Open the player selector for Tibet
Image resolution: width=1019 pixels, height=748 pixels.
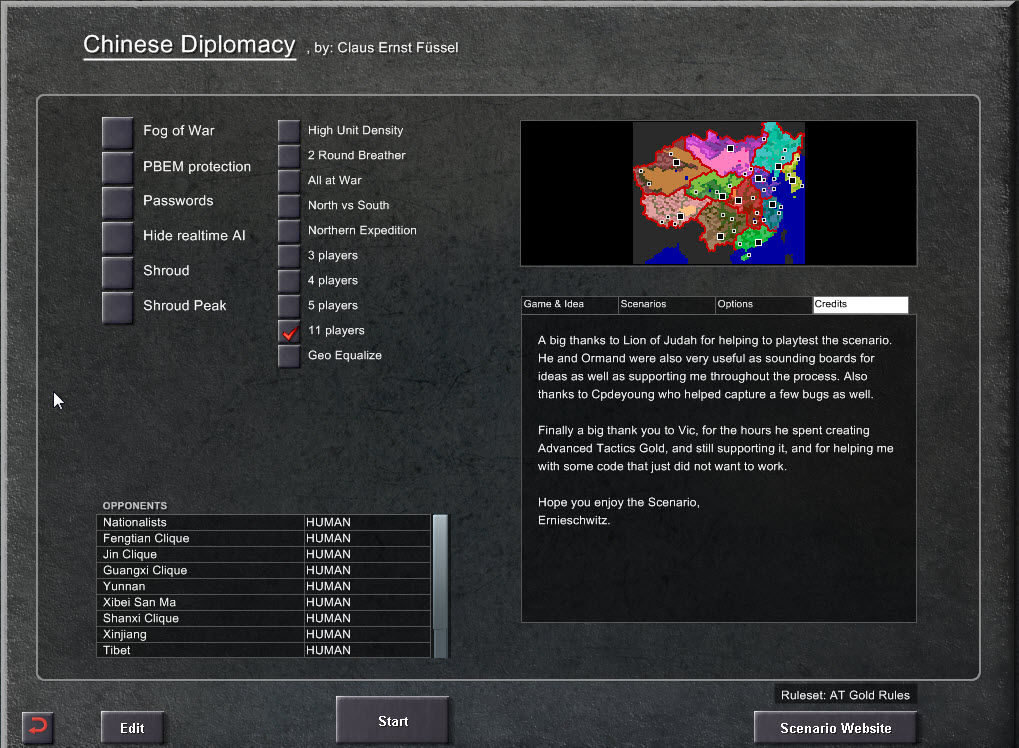[366, 650]
